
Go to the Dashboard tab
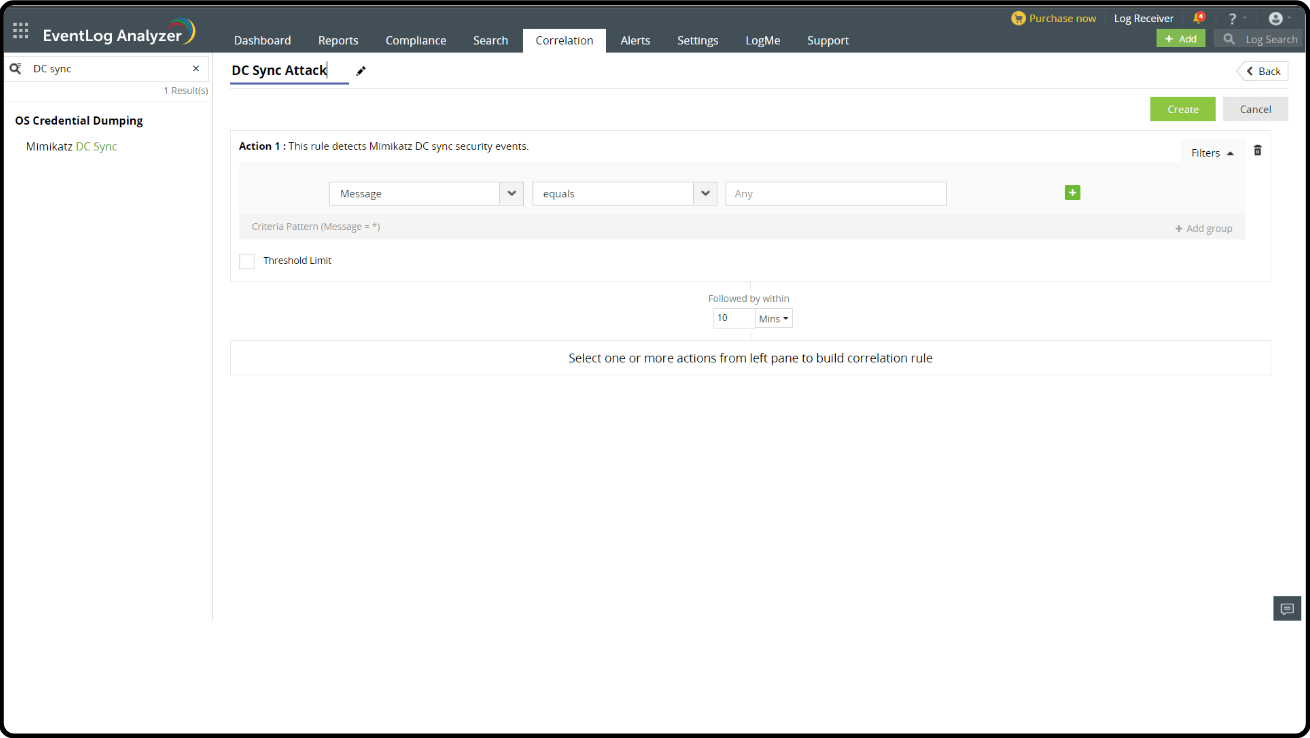(263, 40)
